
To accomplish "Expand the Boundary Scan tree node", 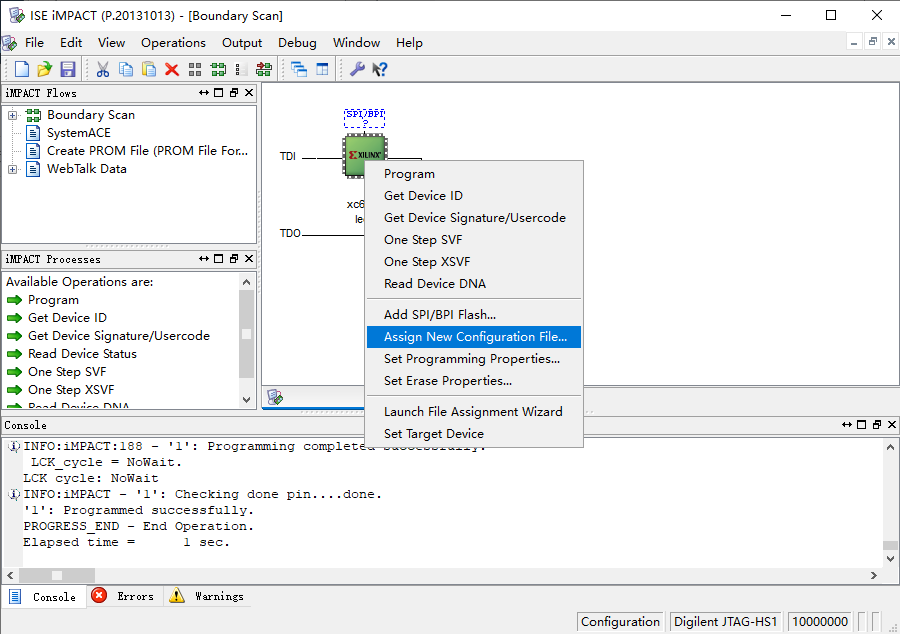I will pyautogui.click(x=13, y=115).
